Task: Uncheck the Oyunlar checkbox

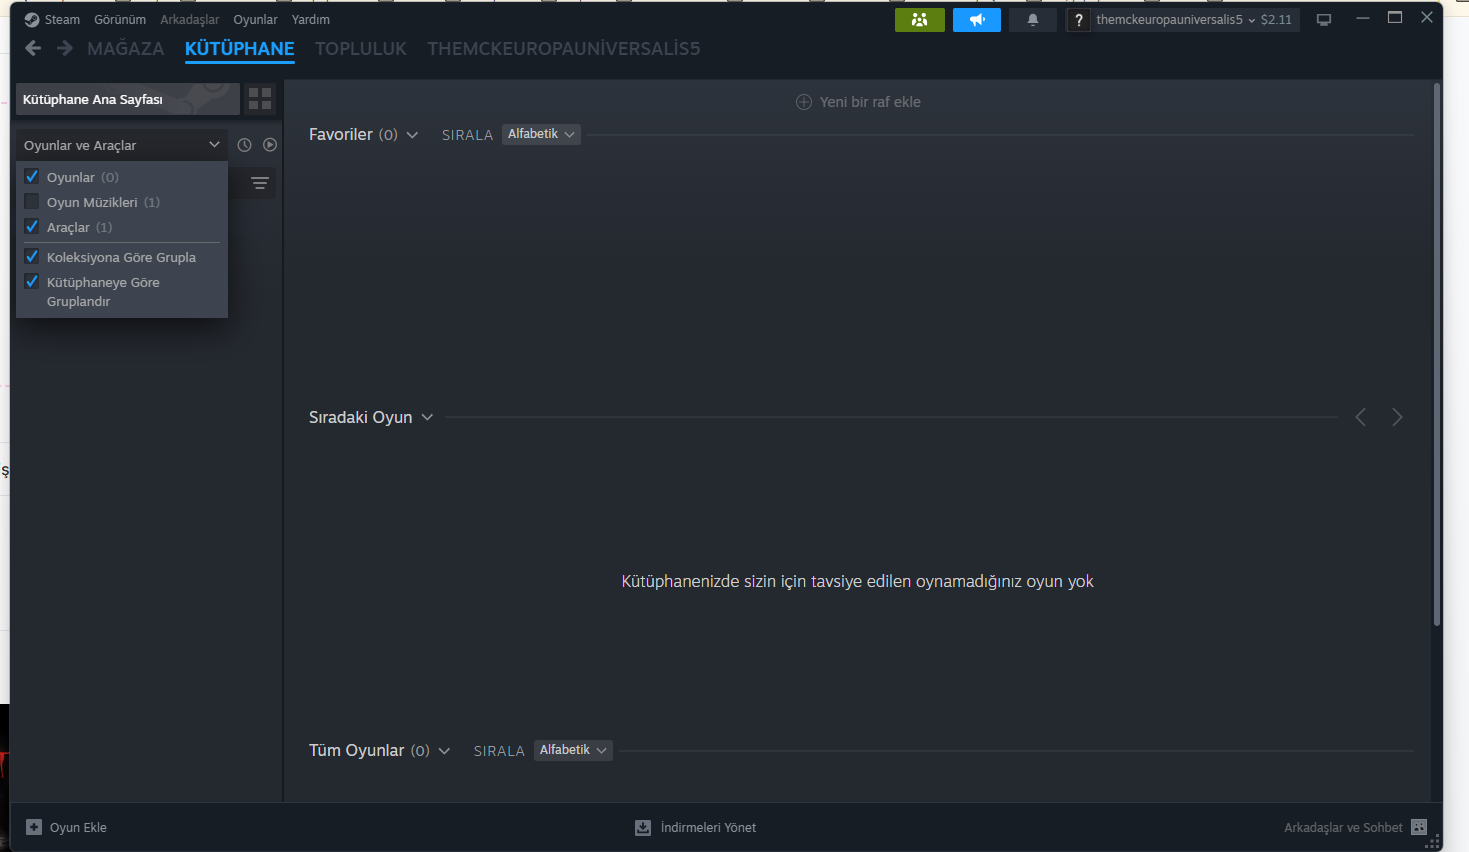Action: (32, 177)
